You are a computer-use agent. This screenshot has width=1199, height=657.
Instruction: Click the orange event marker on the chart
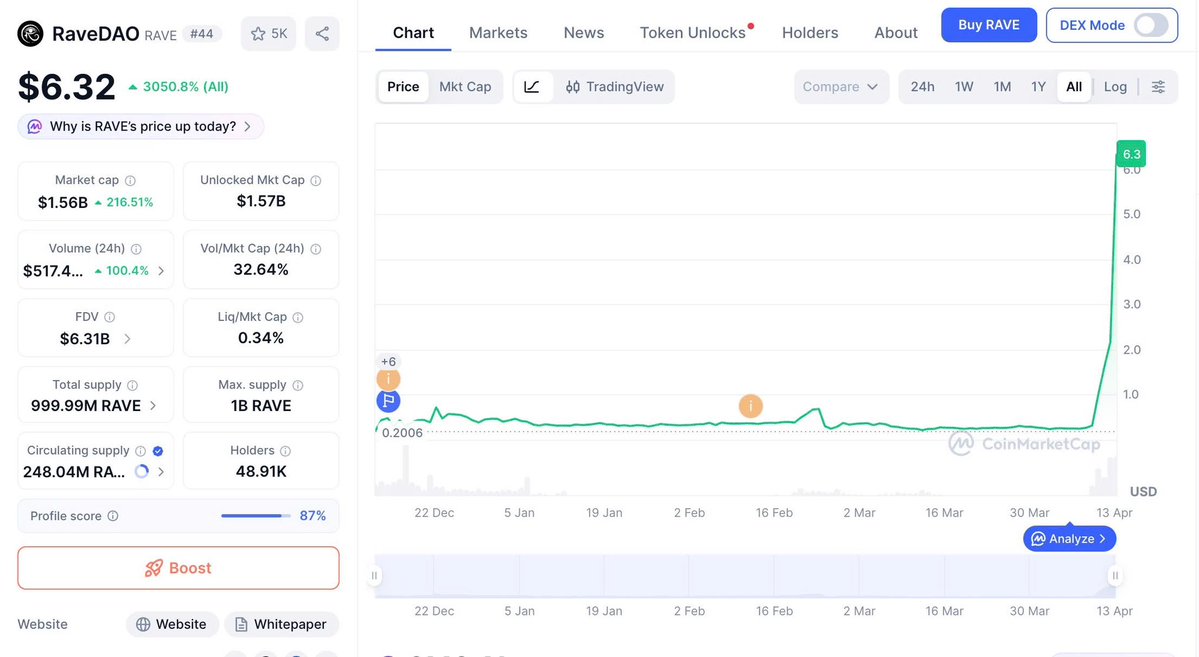[x=751, y=406]
